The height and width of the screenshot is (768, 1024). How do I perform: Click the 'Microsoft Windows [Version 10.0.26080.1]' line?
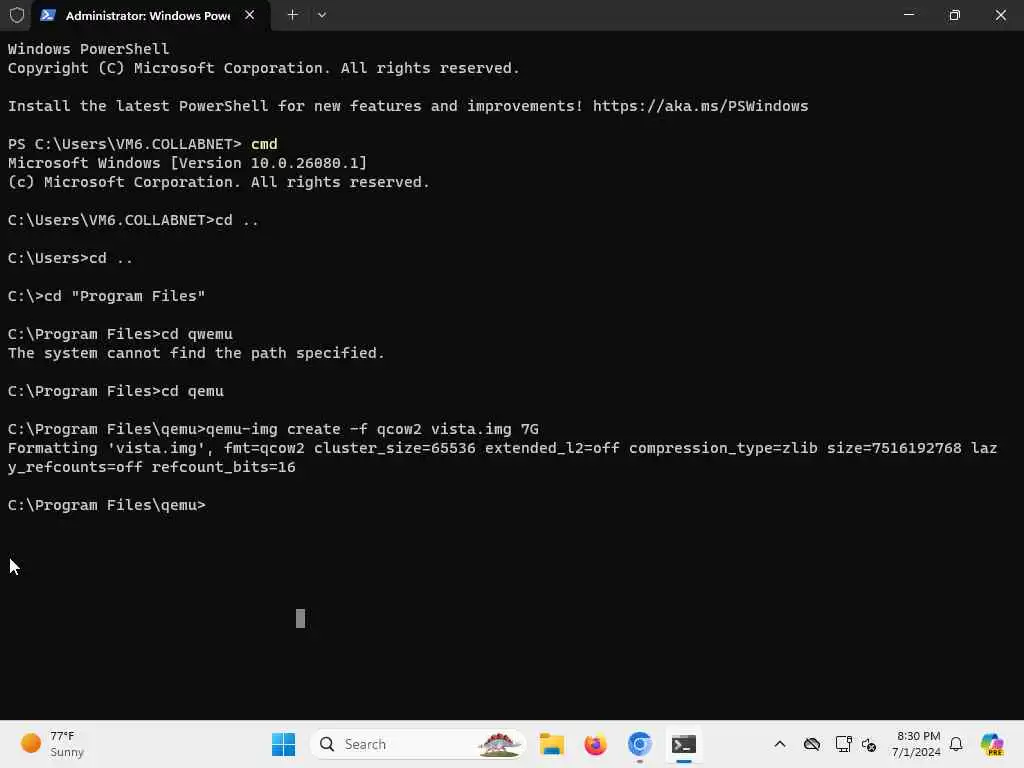click(x=187, y=163)
